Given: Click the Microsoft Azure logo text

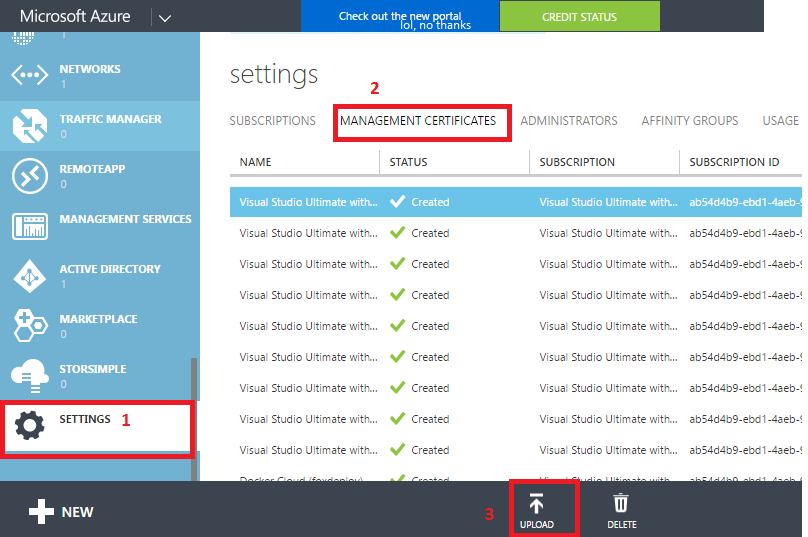Looking at the screenshot, I should pyautogui.click(x=75, y=16).
